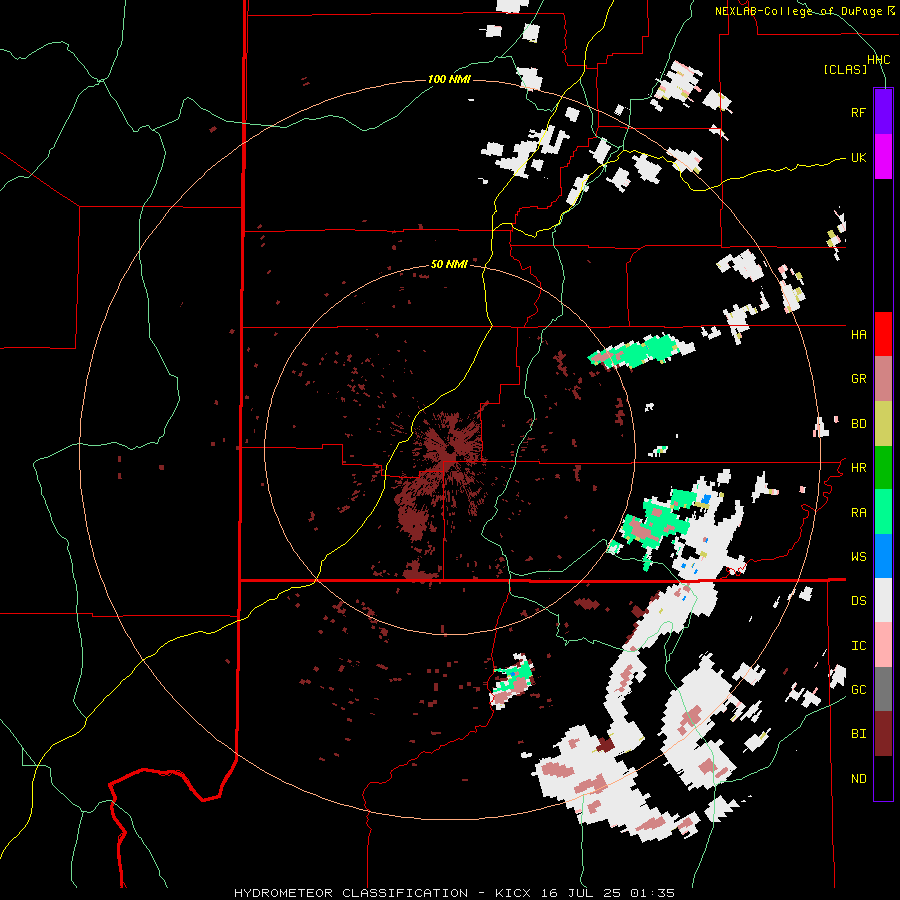Click the ND legend label
The image size is (900, 900).
pos(858,779)
